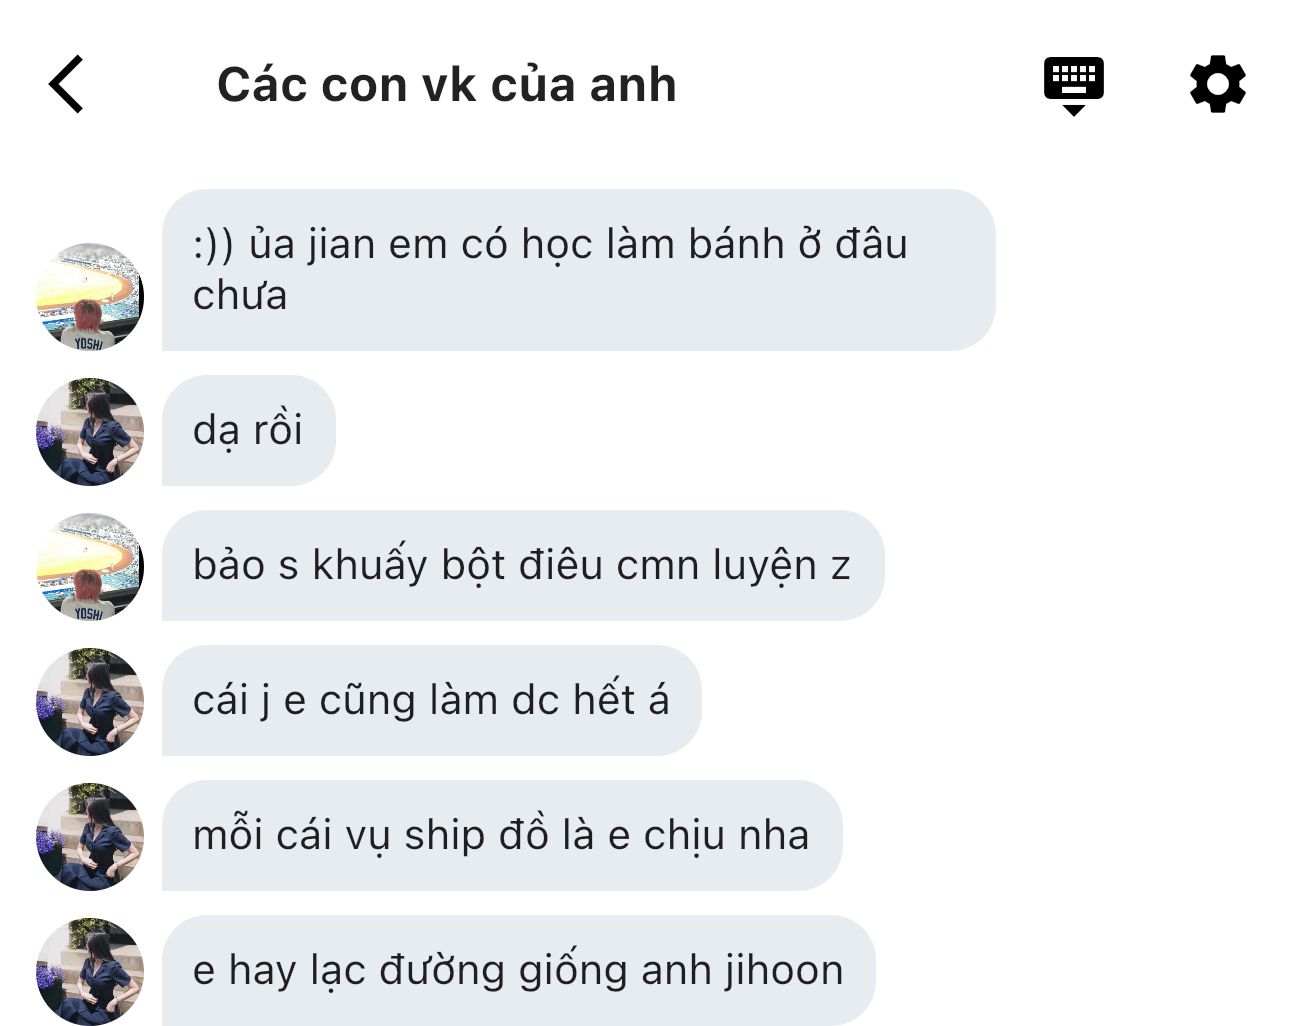Tap the YOSHI avatar beside the first message

[90, 296]
